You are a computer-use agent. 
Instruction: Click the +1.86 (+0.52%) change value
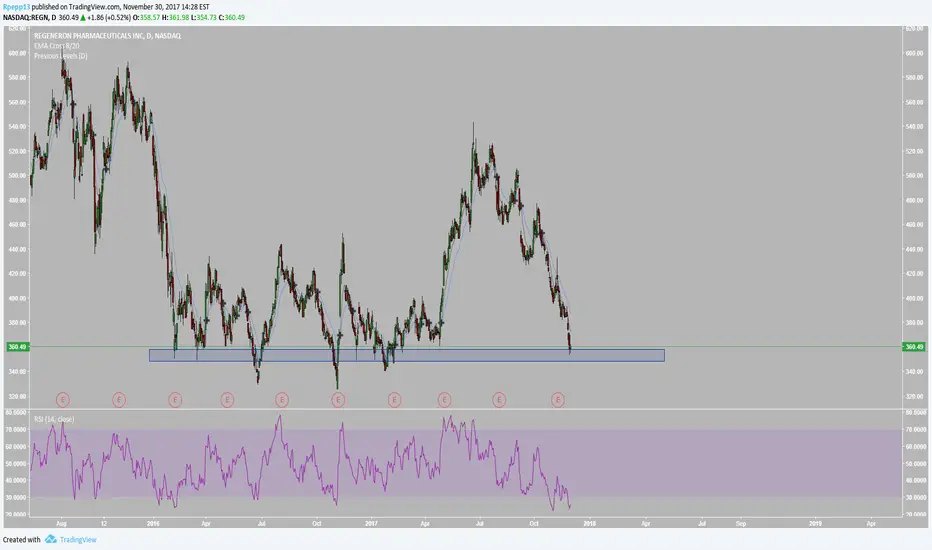[109, 18]
